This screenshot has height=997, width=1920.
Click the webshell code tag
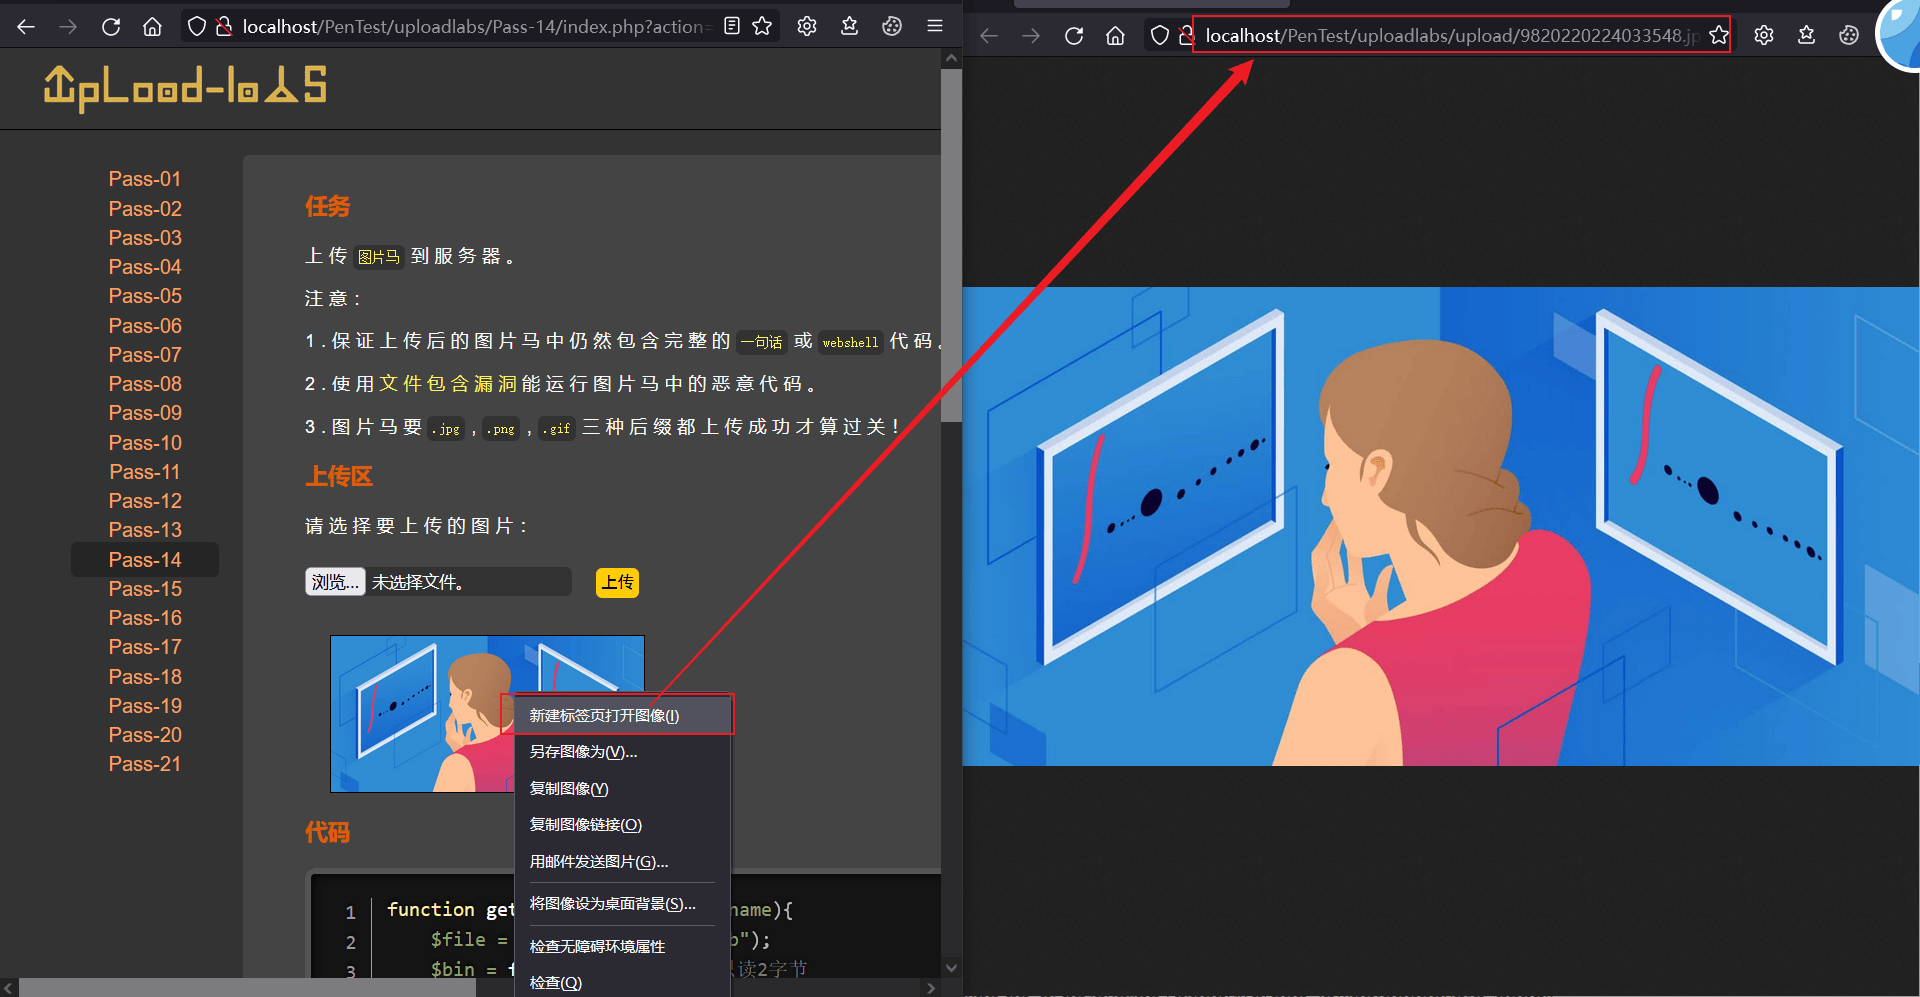coord(850,342)
